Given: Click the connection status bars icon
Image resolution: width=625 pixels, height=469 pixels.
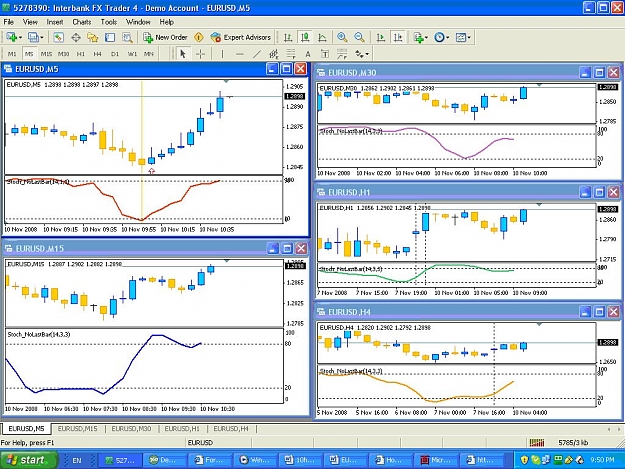Looking at the screenshot, I should coord(537,442).
